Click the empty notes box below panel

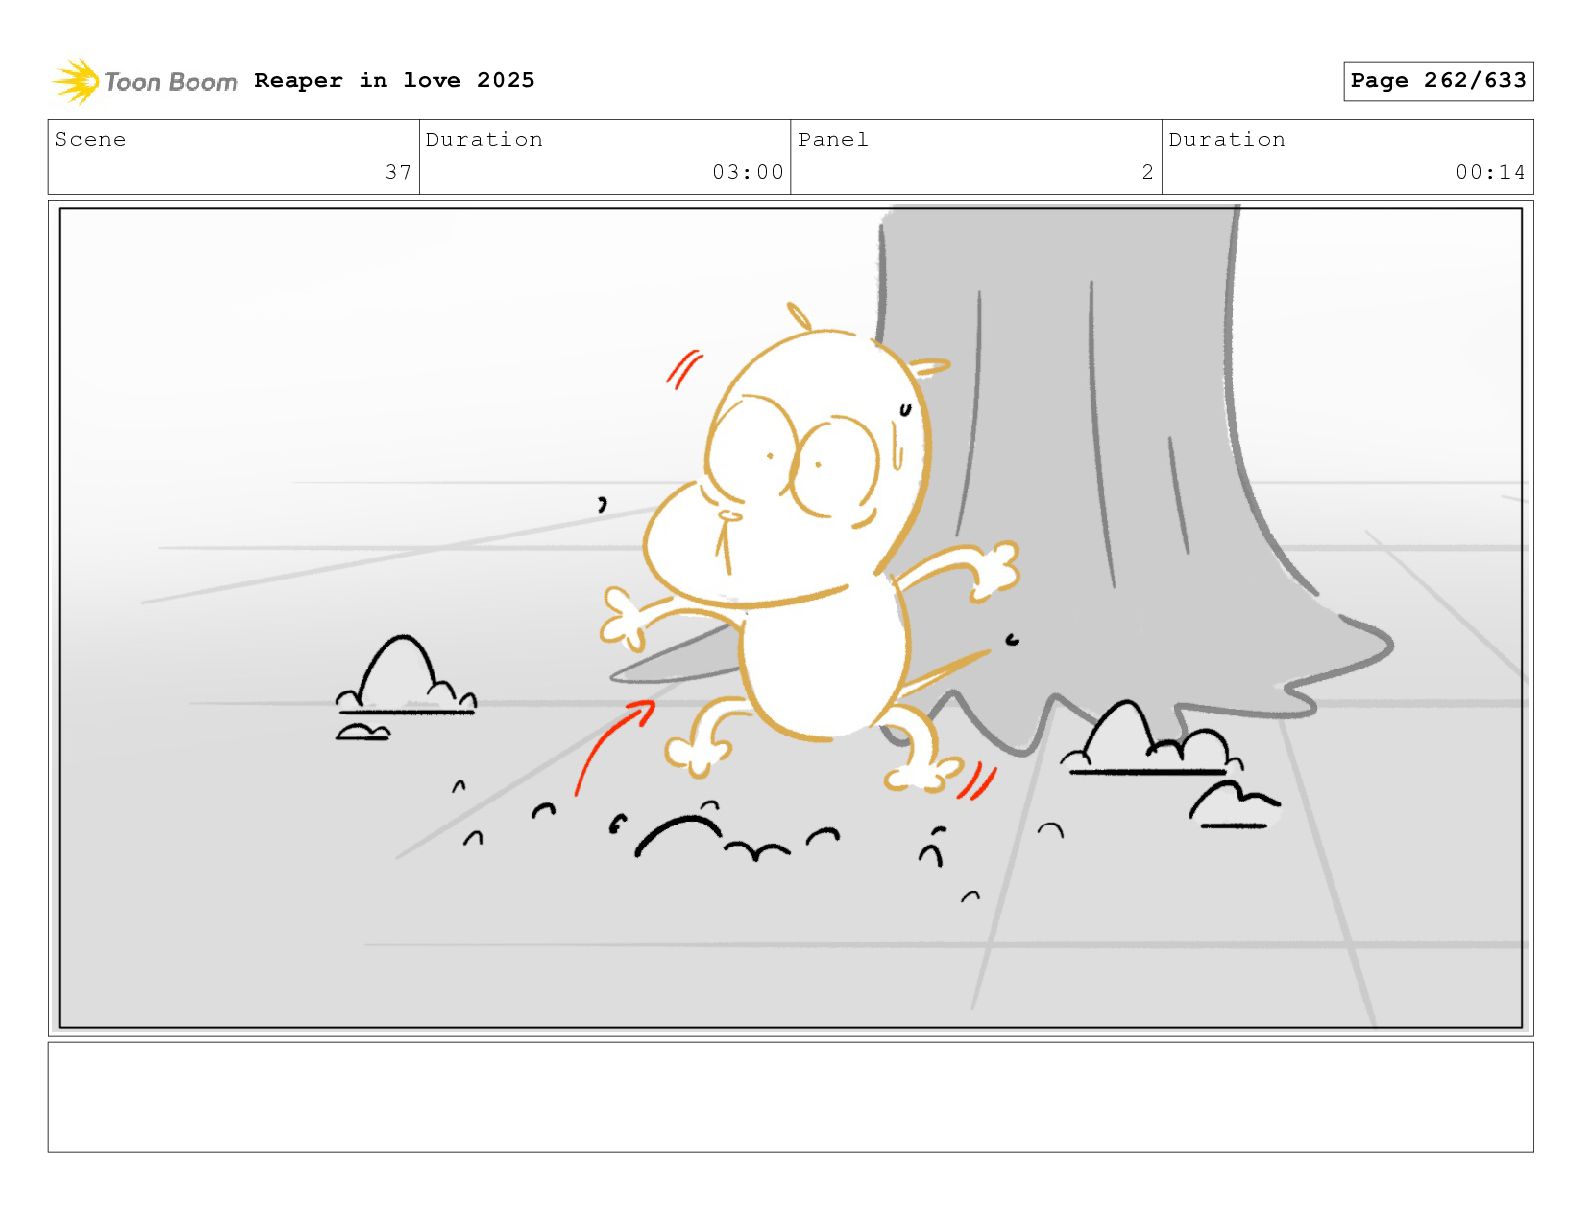pyautogui.click(x=791, y=1097)
